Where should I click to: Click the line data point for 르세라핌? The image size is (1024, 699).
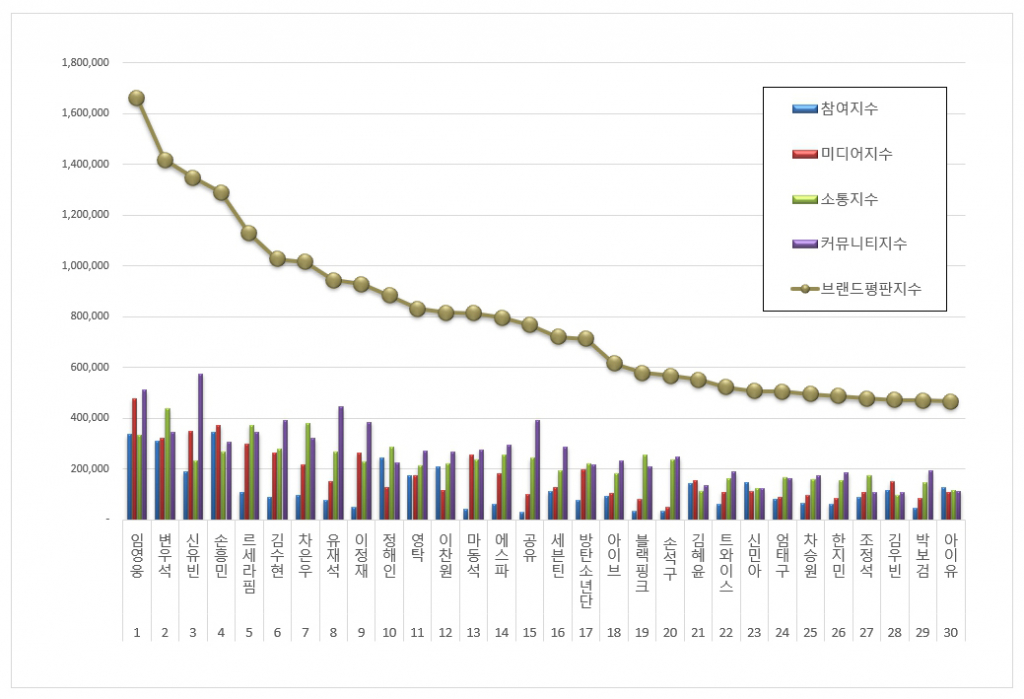(249, 233)
